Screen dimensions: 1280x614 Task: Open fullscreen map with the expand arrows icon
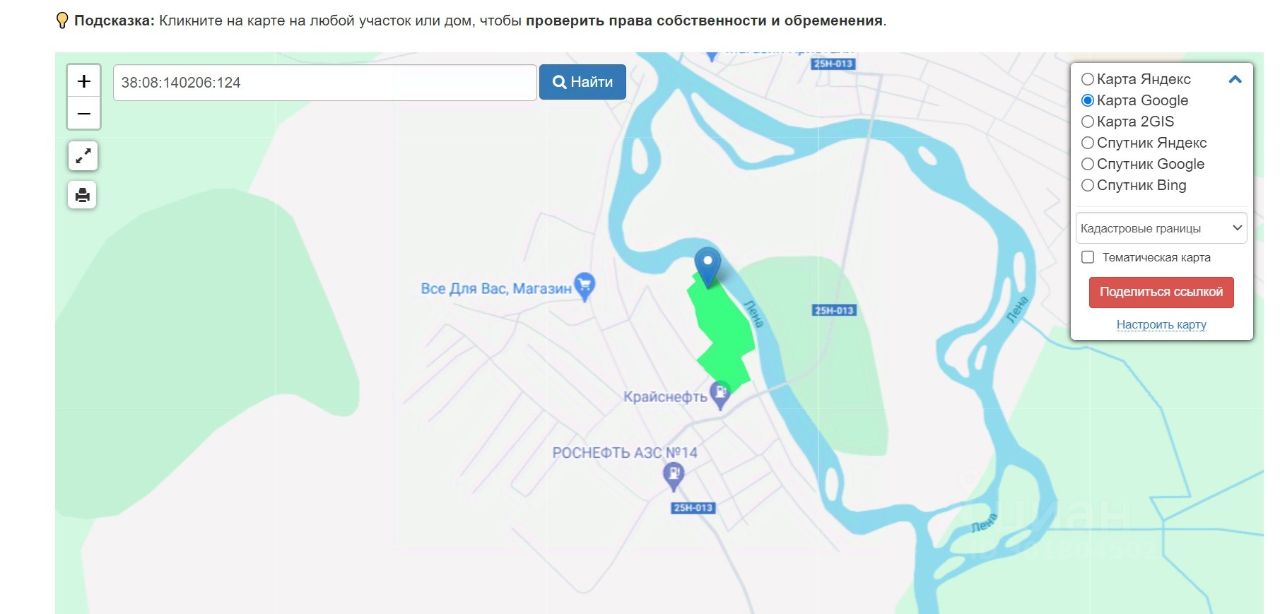click(x=83, y=155)
